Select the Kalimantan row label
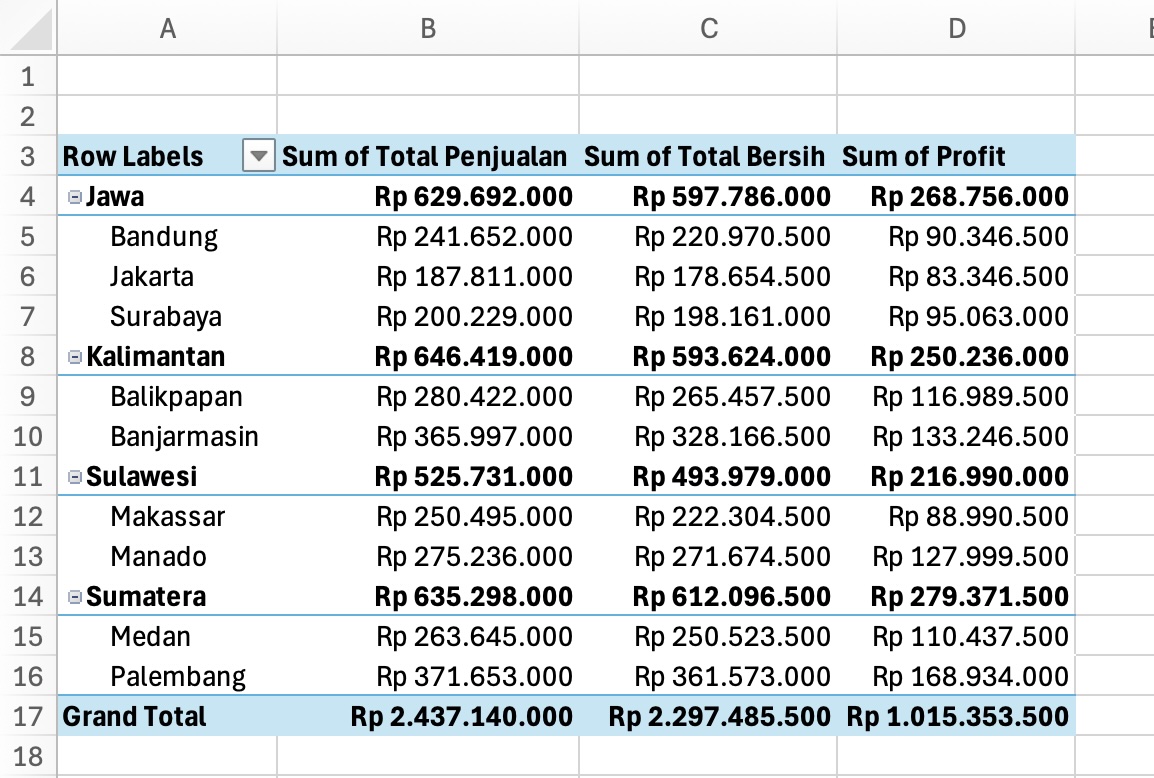 point(155,357)
